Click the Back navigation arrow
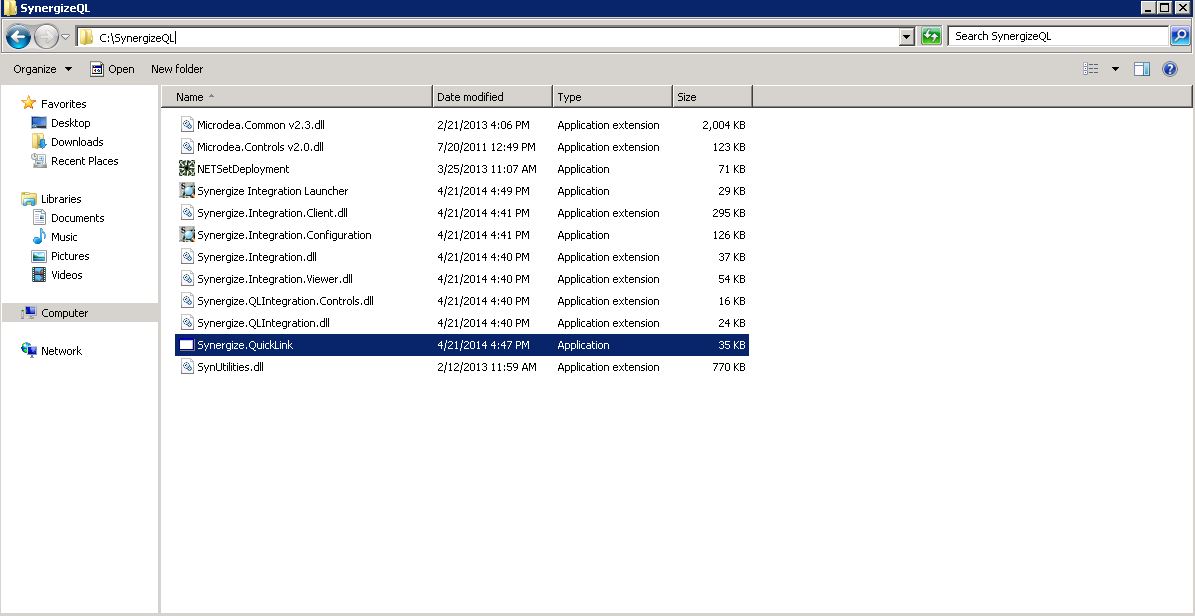Image resolution: width=1195 pixels, height=616 pixels. [18, 36]
